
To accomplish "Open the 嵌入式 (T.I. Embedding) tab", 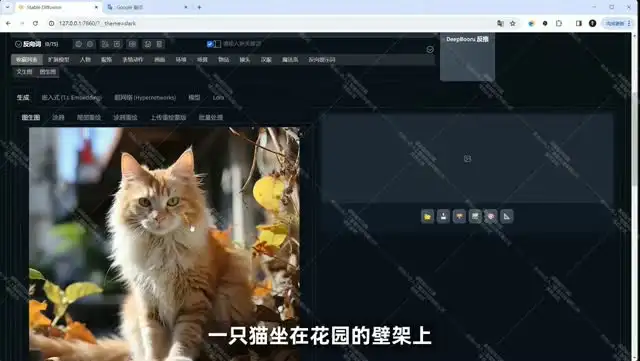I will click(x=71, y=98).
